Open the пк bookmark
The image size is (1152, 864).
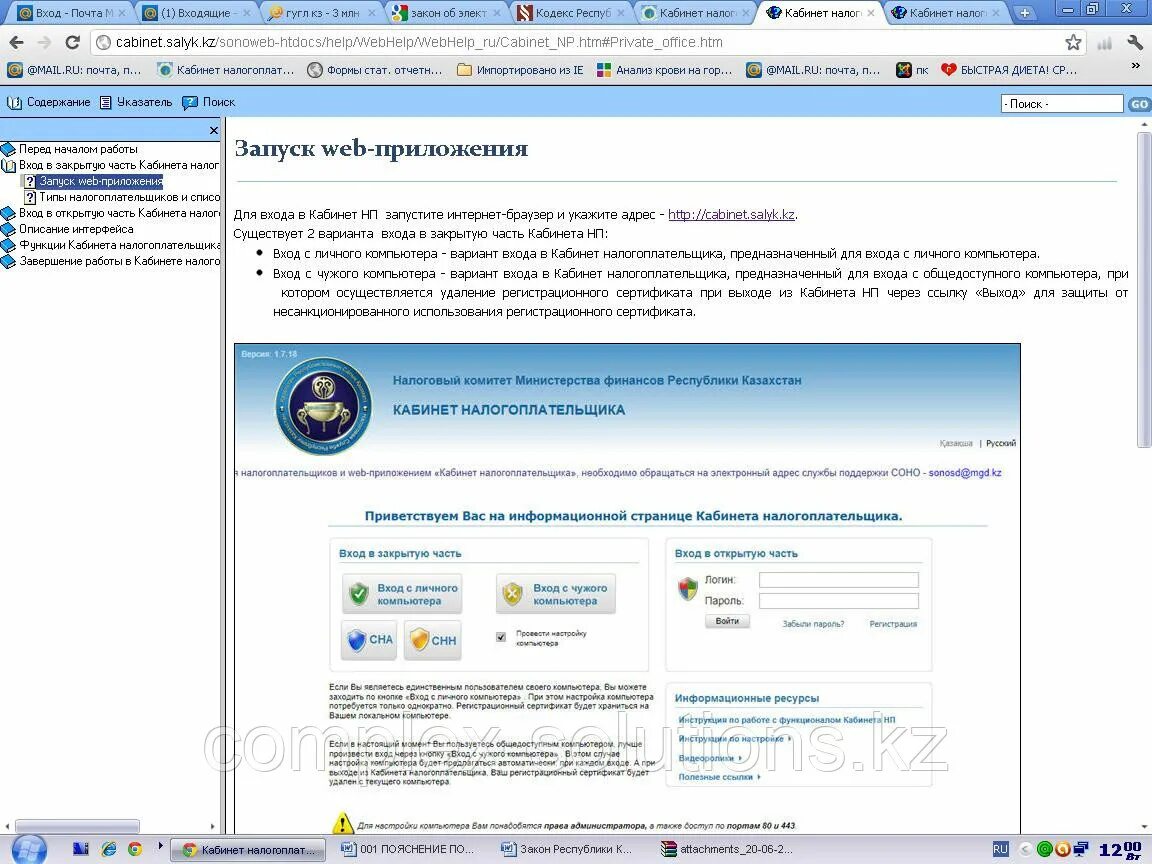click(912, 71)
